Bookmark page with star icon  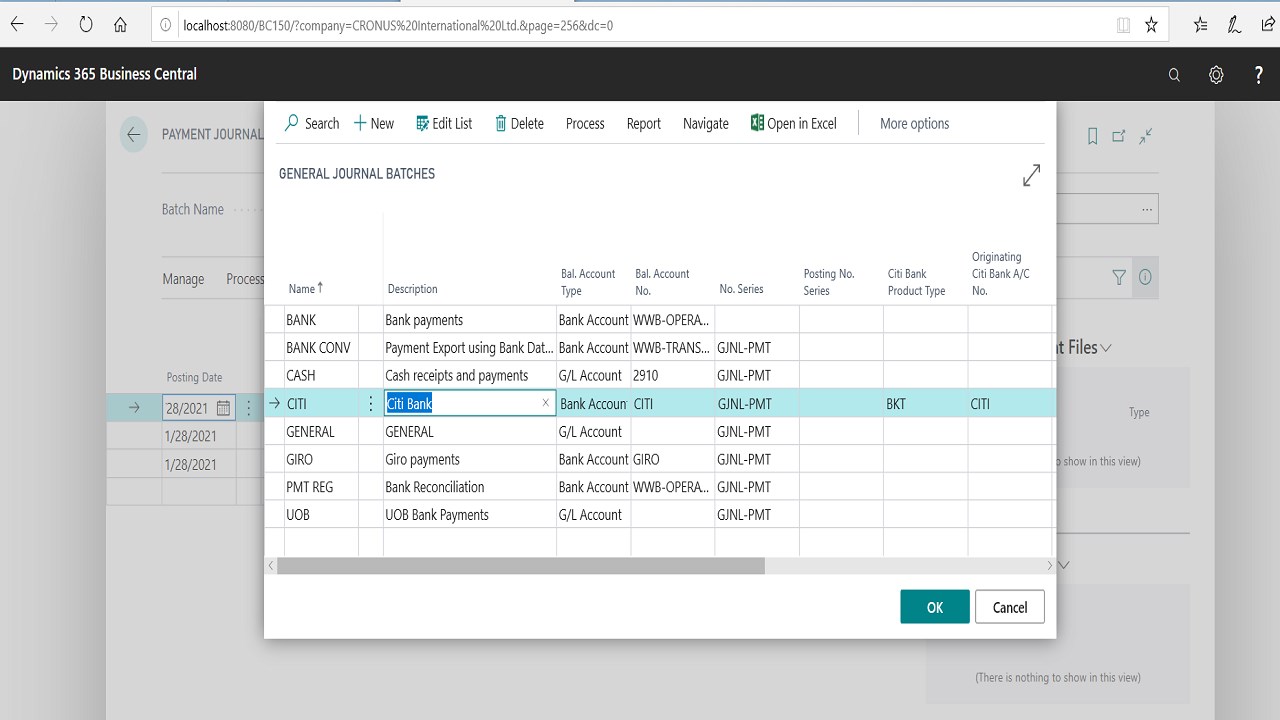pos(1151,25)
